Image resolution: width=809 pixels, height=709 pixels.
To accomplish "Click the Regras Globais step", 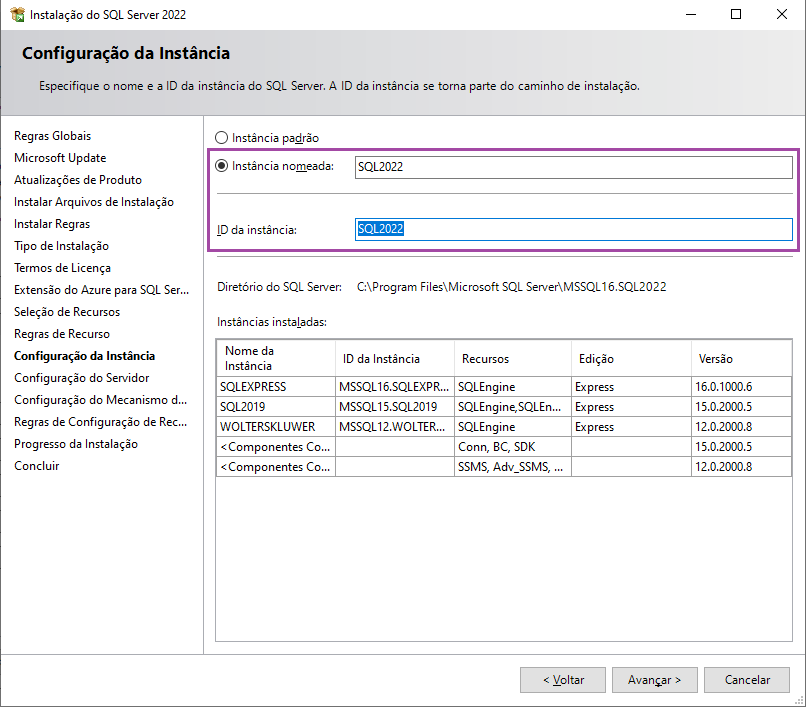I will 52,136.
